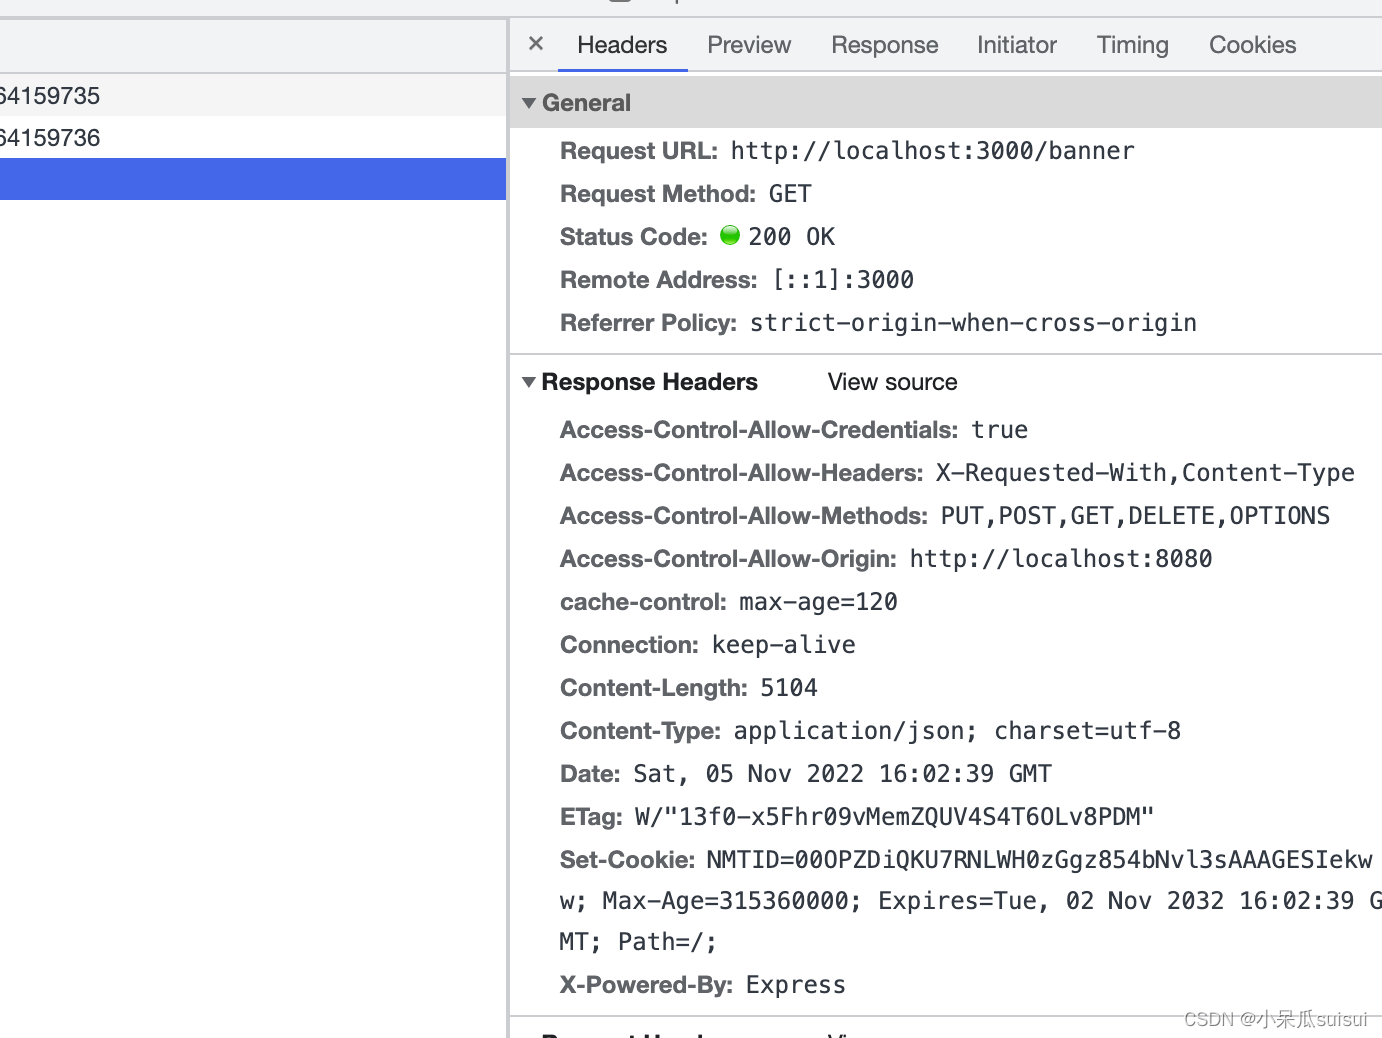Click the green status code indicator

730,235
